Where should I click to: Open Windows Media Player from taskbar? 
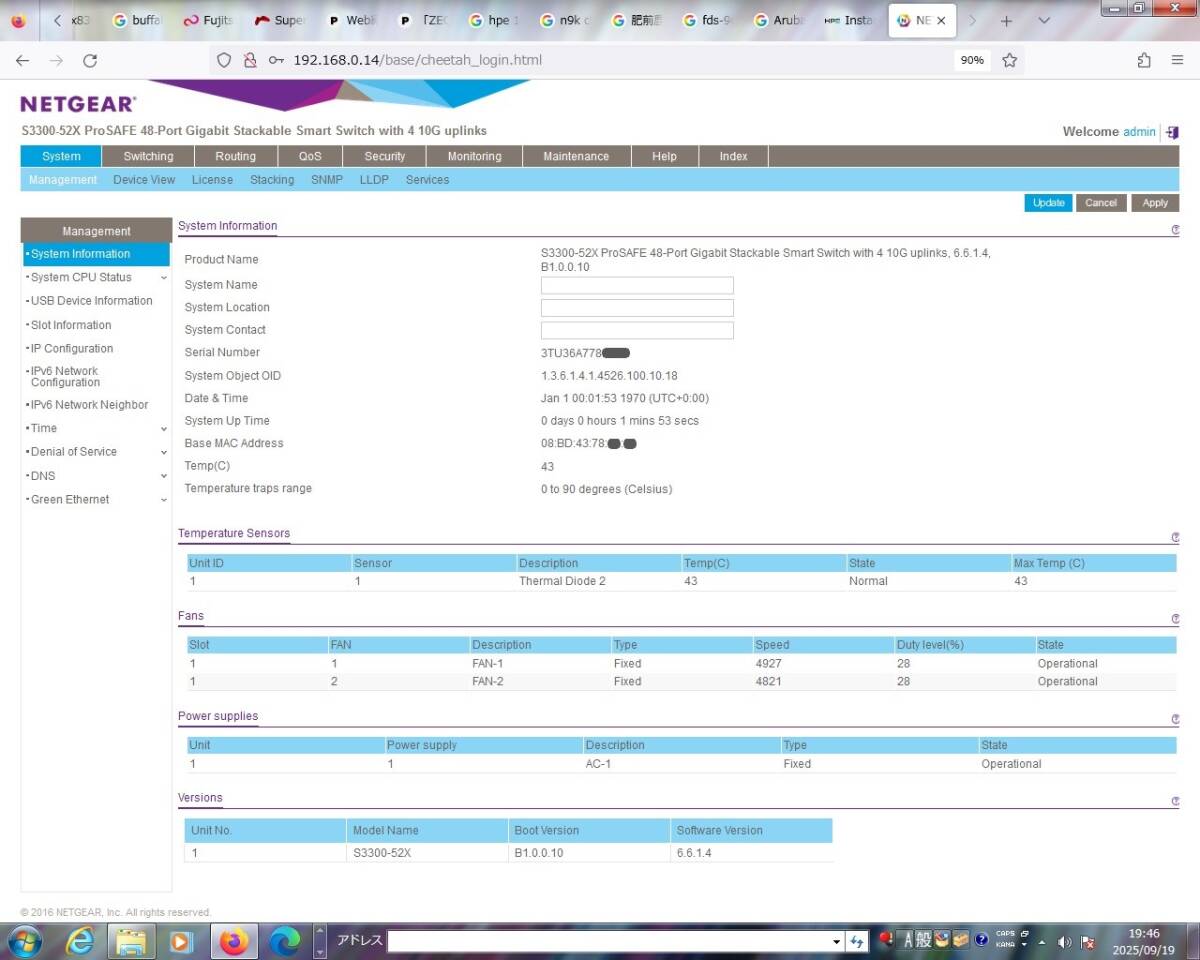pos(182,942)
